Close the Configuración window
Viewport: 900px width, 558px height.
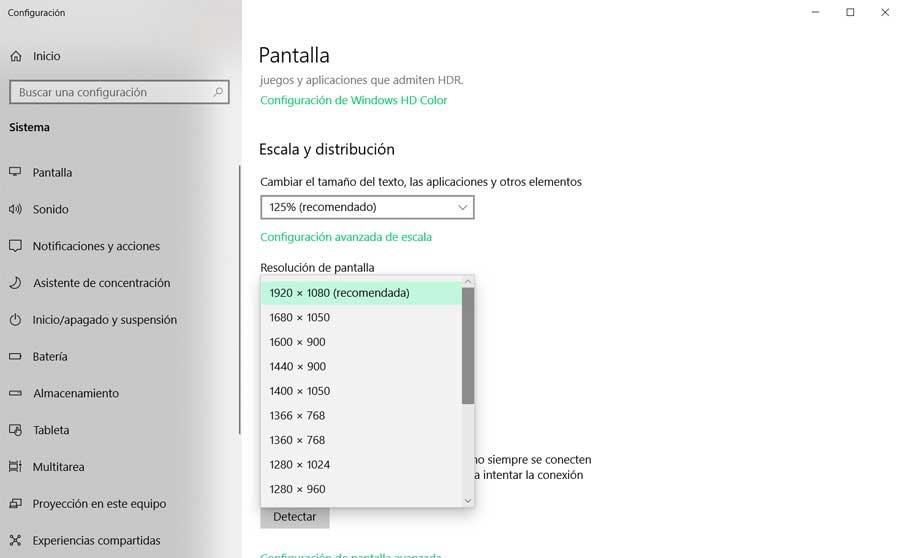click(885, 12)
